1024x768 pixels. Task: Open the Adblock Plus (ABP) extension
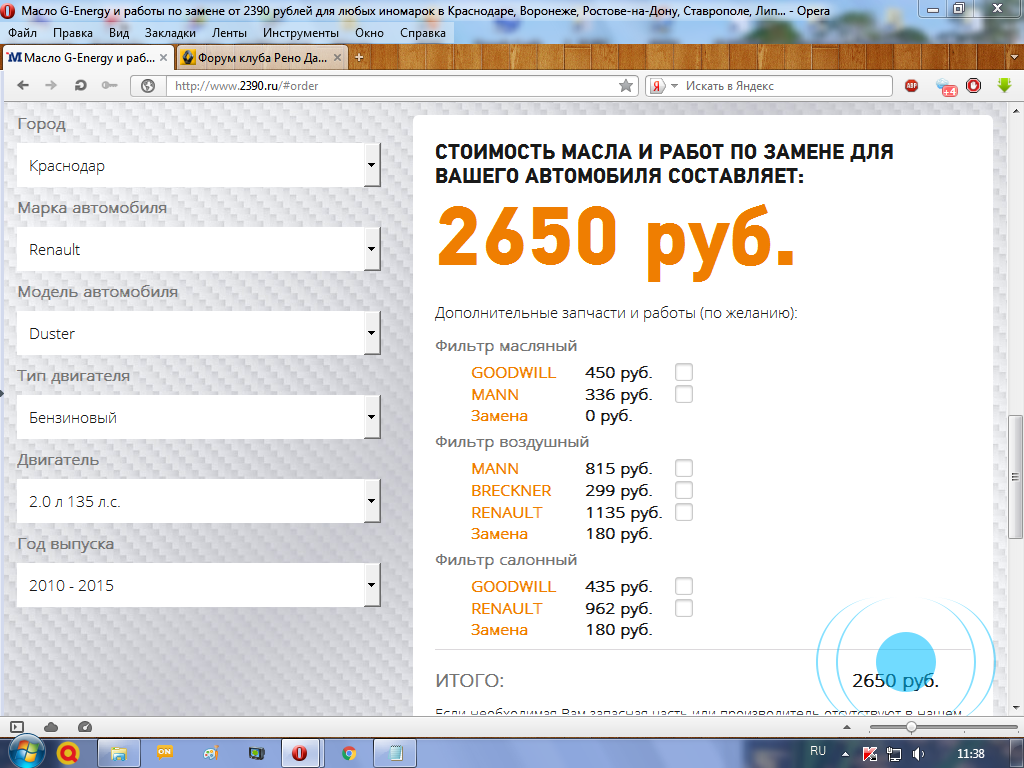(912, 86)
